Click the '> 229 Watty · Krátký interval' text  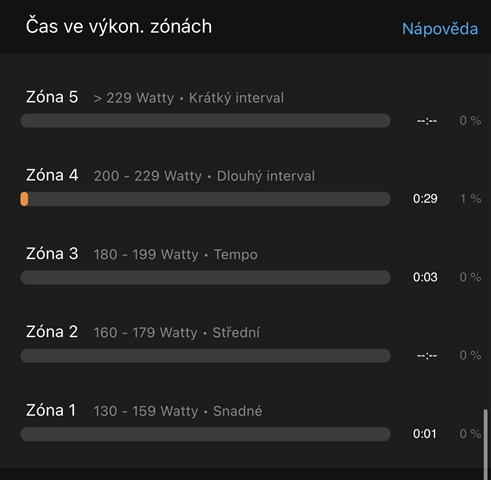pyautogui.click(x=189, y=98)
